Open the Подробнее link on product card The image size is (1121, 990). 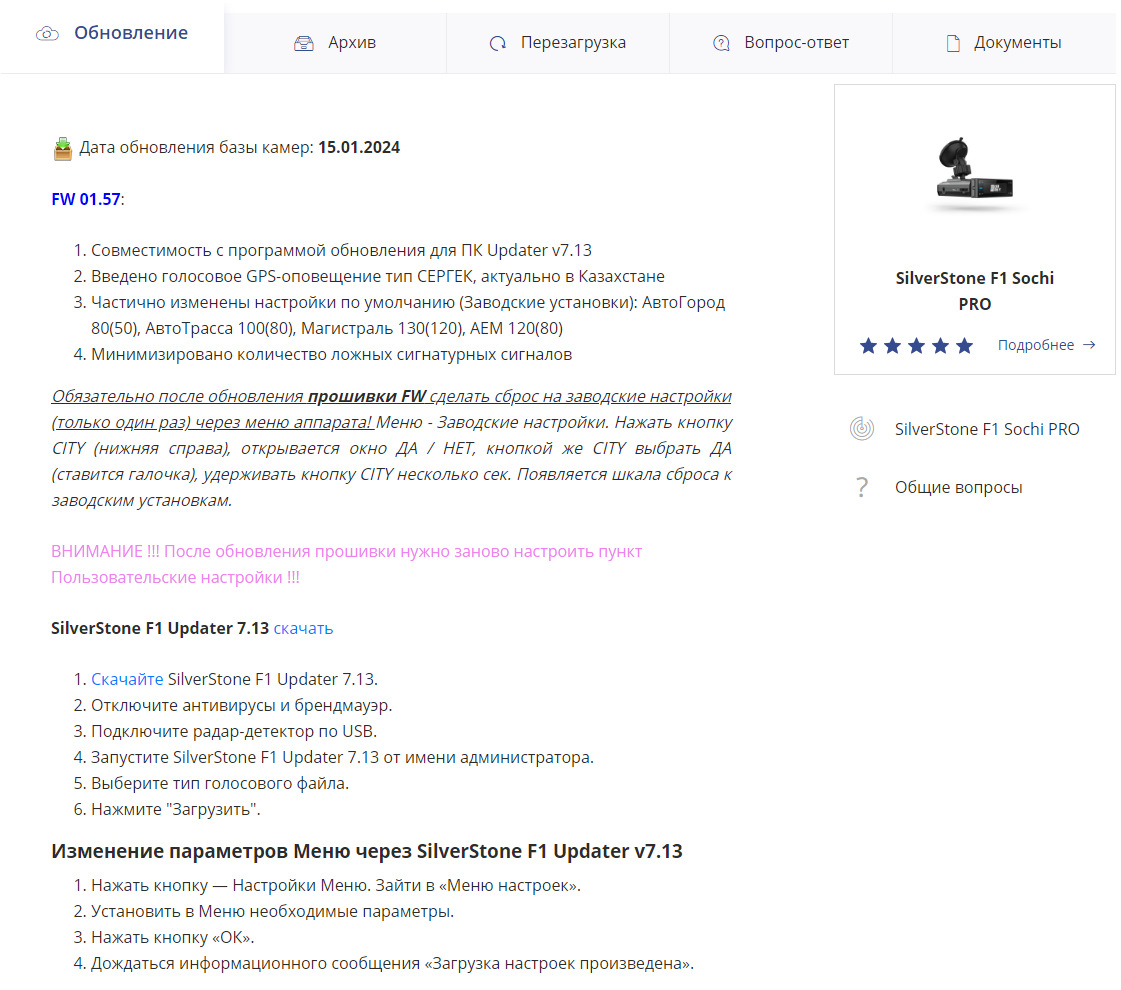pos(1036,345)
